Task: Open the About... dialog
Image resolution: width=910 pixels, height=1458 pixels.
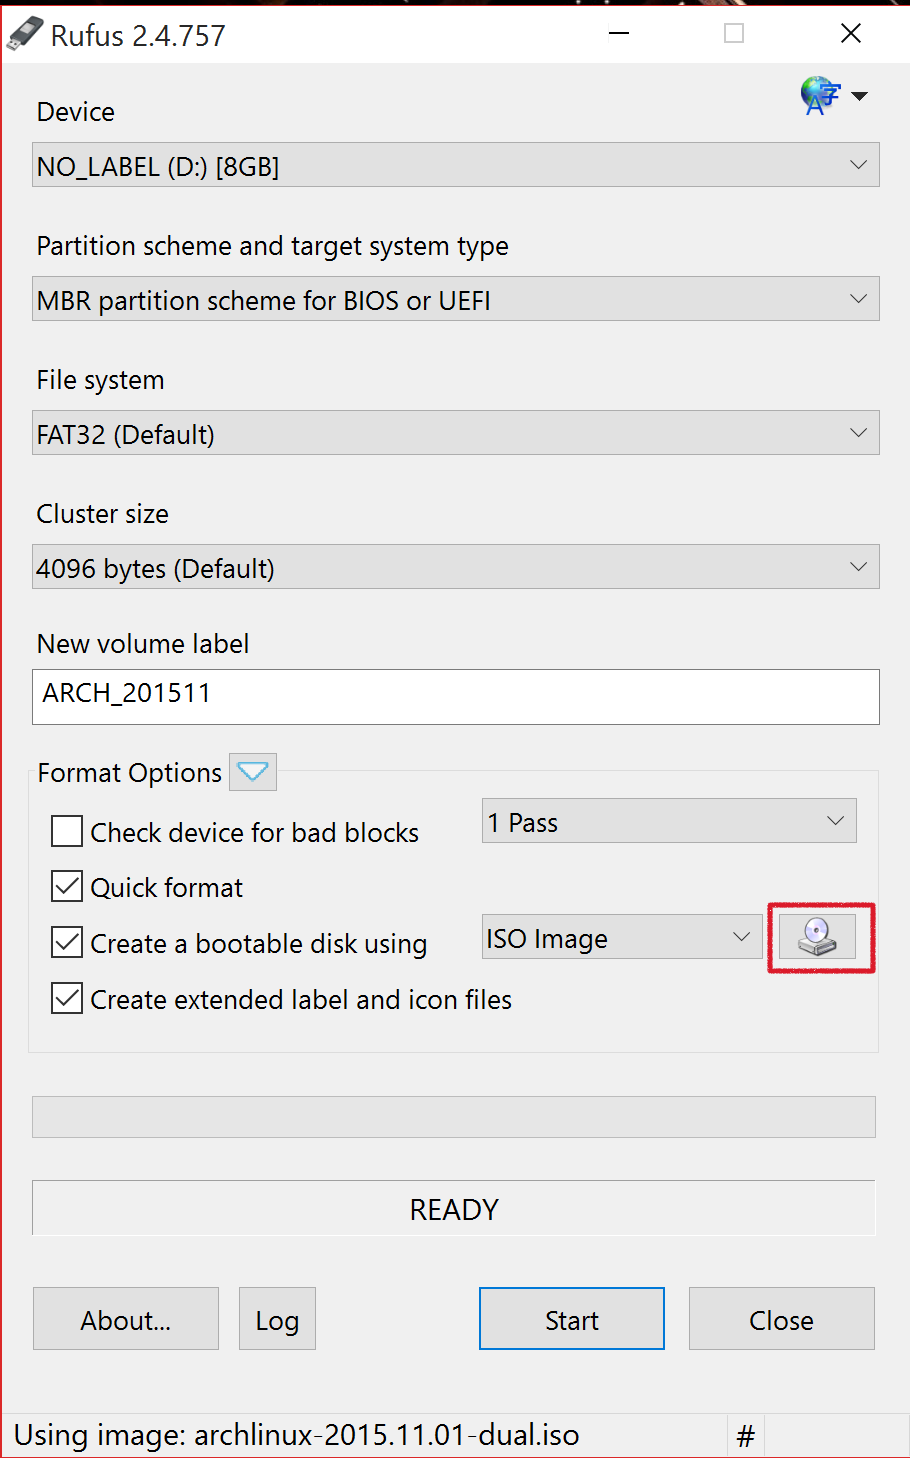Action: [x=126, y=1319]
